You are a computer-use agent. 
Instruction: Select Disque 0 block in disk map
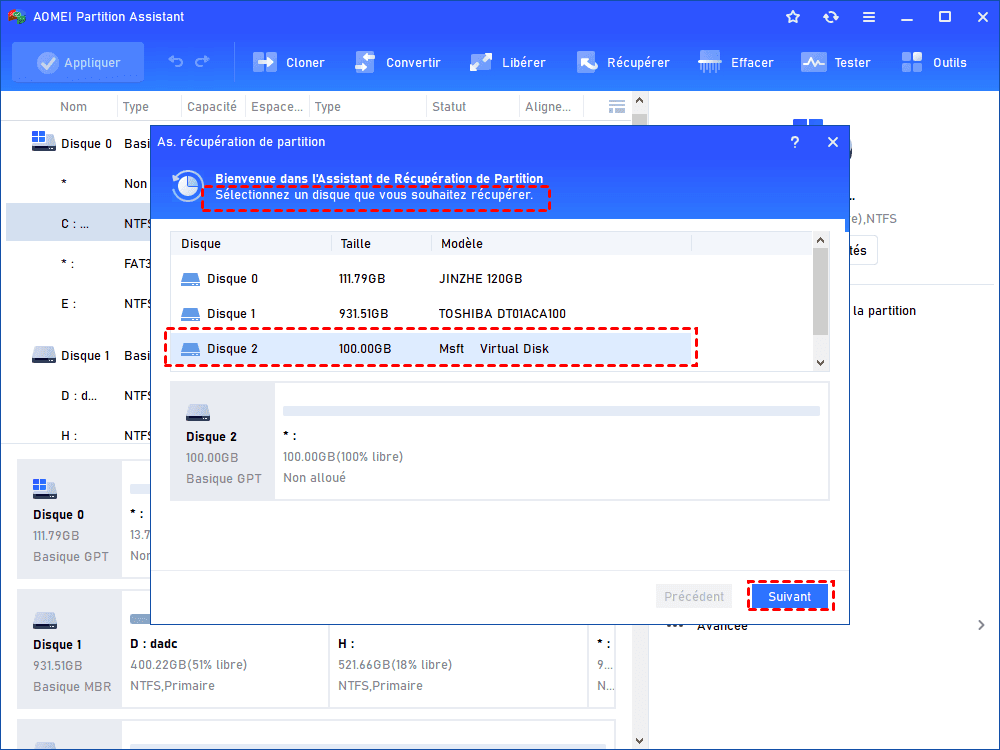(70, 519)
